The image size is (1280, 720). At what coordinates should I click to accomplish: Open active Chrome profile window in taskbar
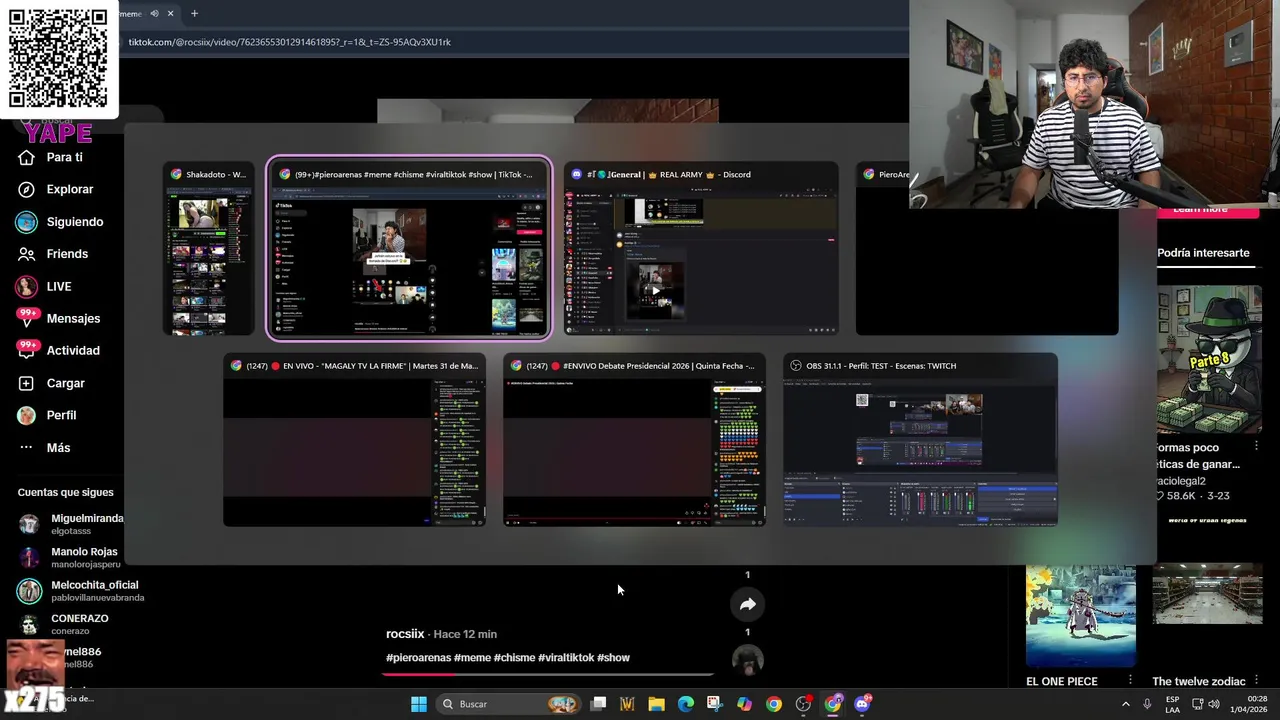point(833,704)
